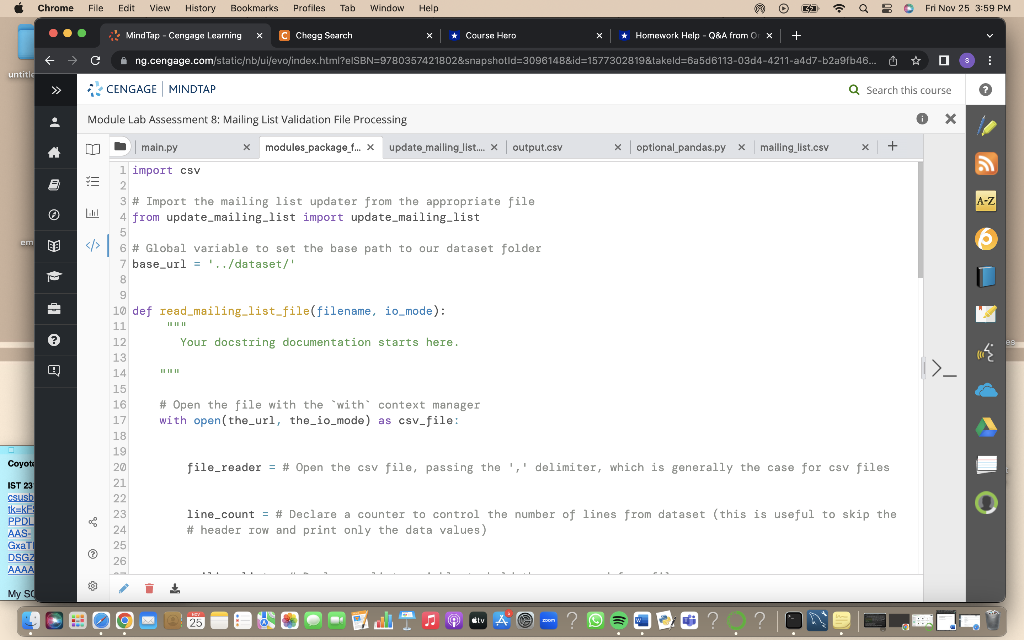Click the info icon on the assessment header
This screenshot has width=1024, height=640.
921,118
